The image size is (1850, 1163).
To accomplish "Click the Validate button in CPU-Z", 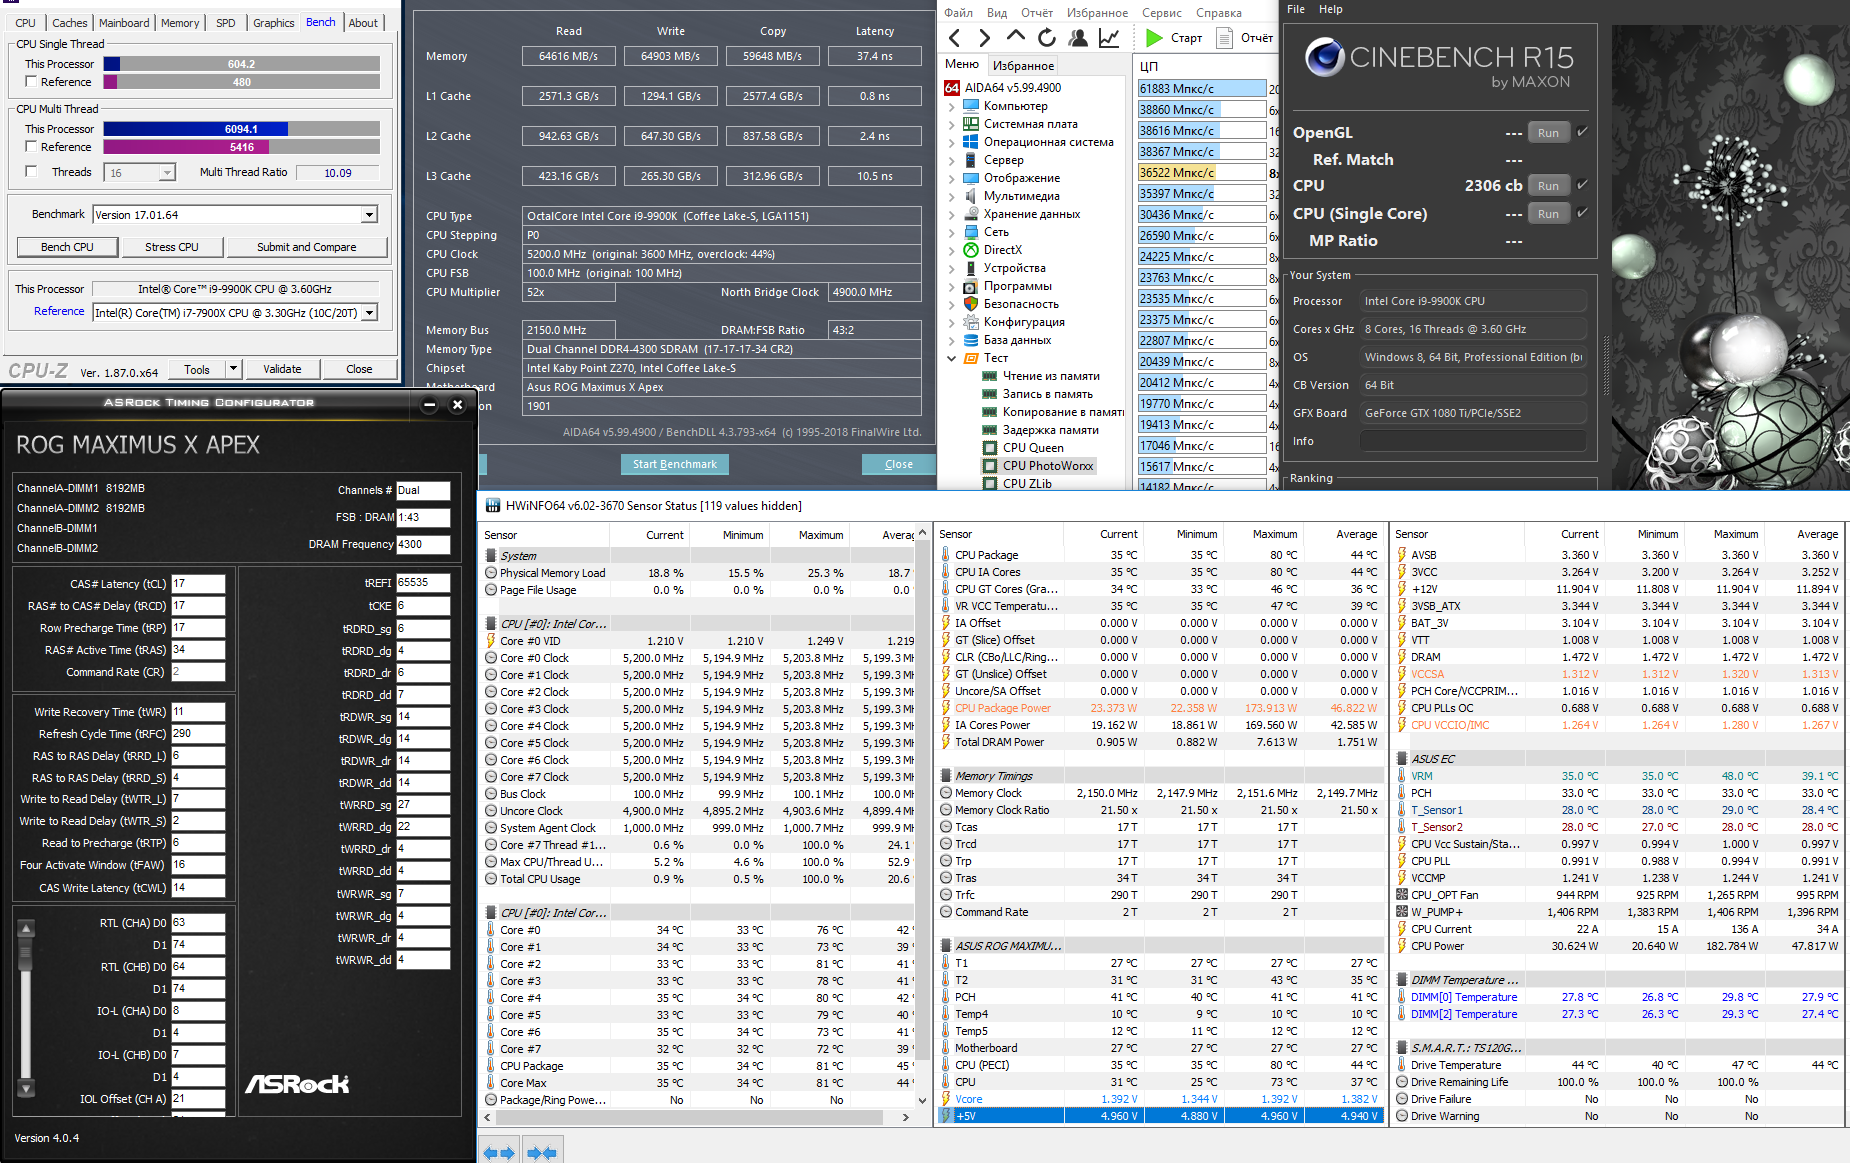I will tap(282, 369).
